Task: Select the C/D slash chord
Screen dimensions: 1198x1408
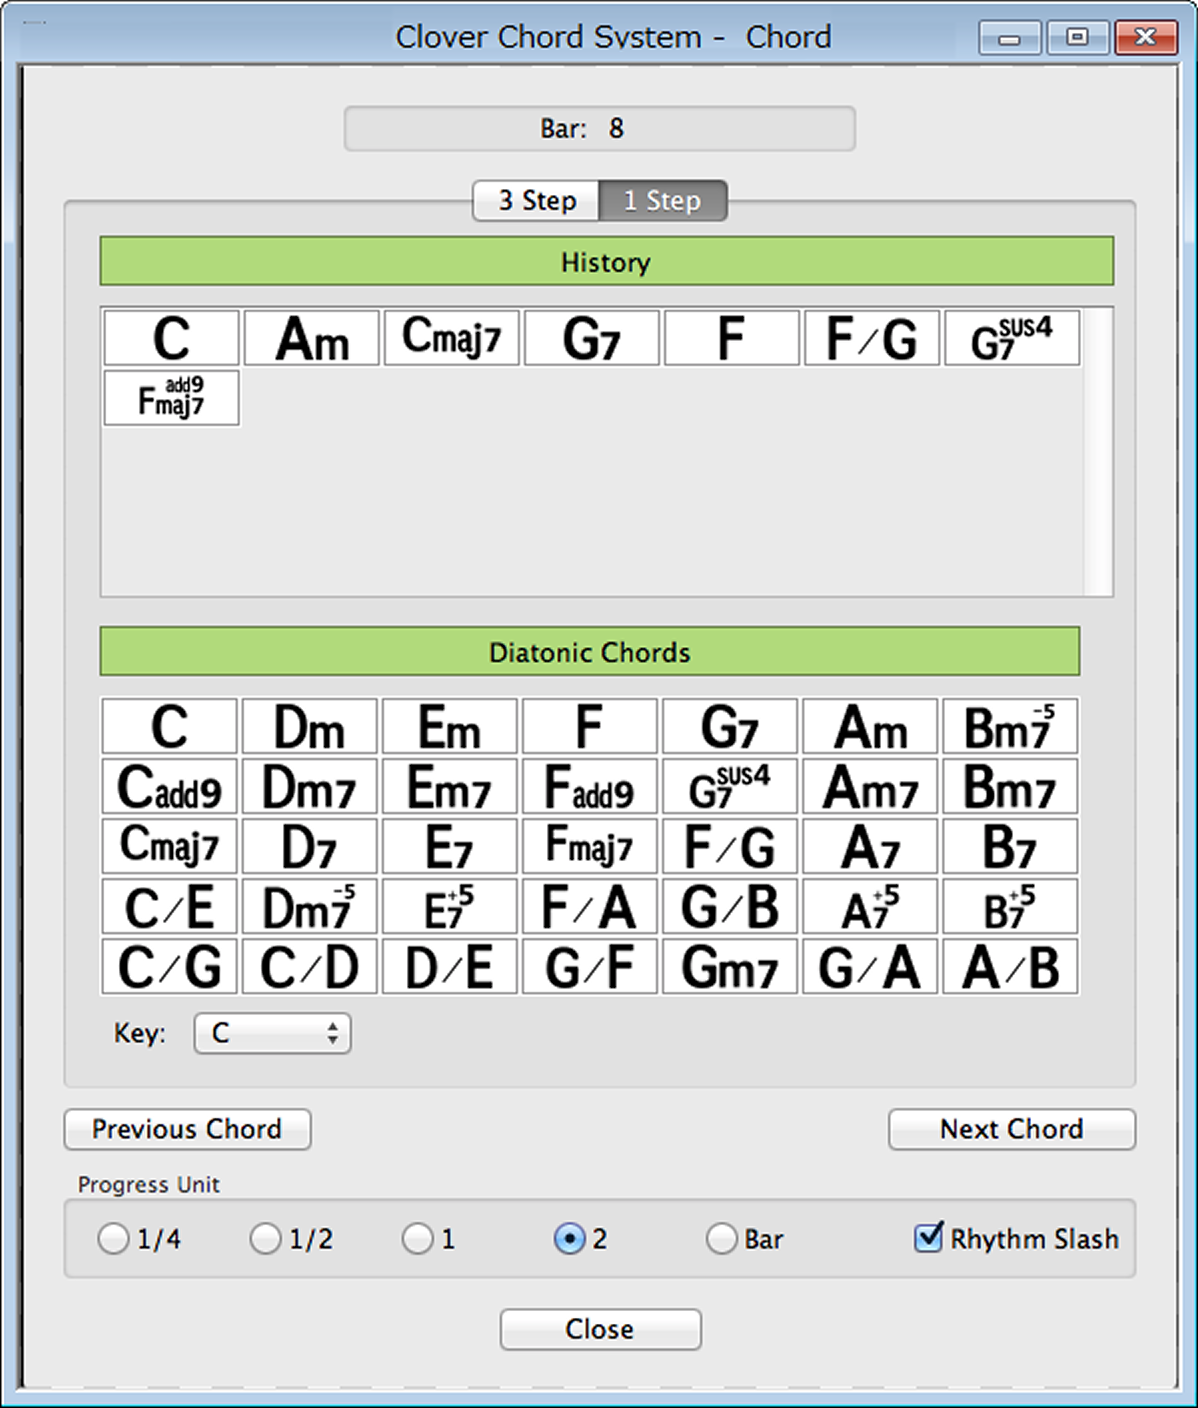Action: (309, 966)
